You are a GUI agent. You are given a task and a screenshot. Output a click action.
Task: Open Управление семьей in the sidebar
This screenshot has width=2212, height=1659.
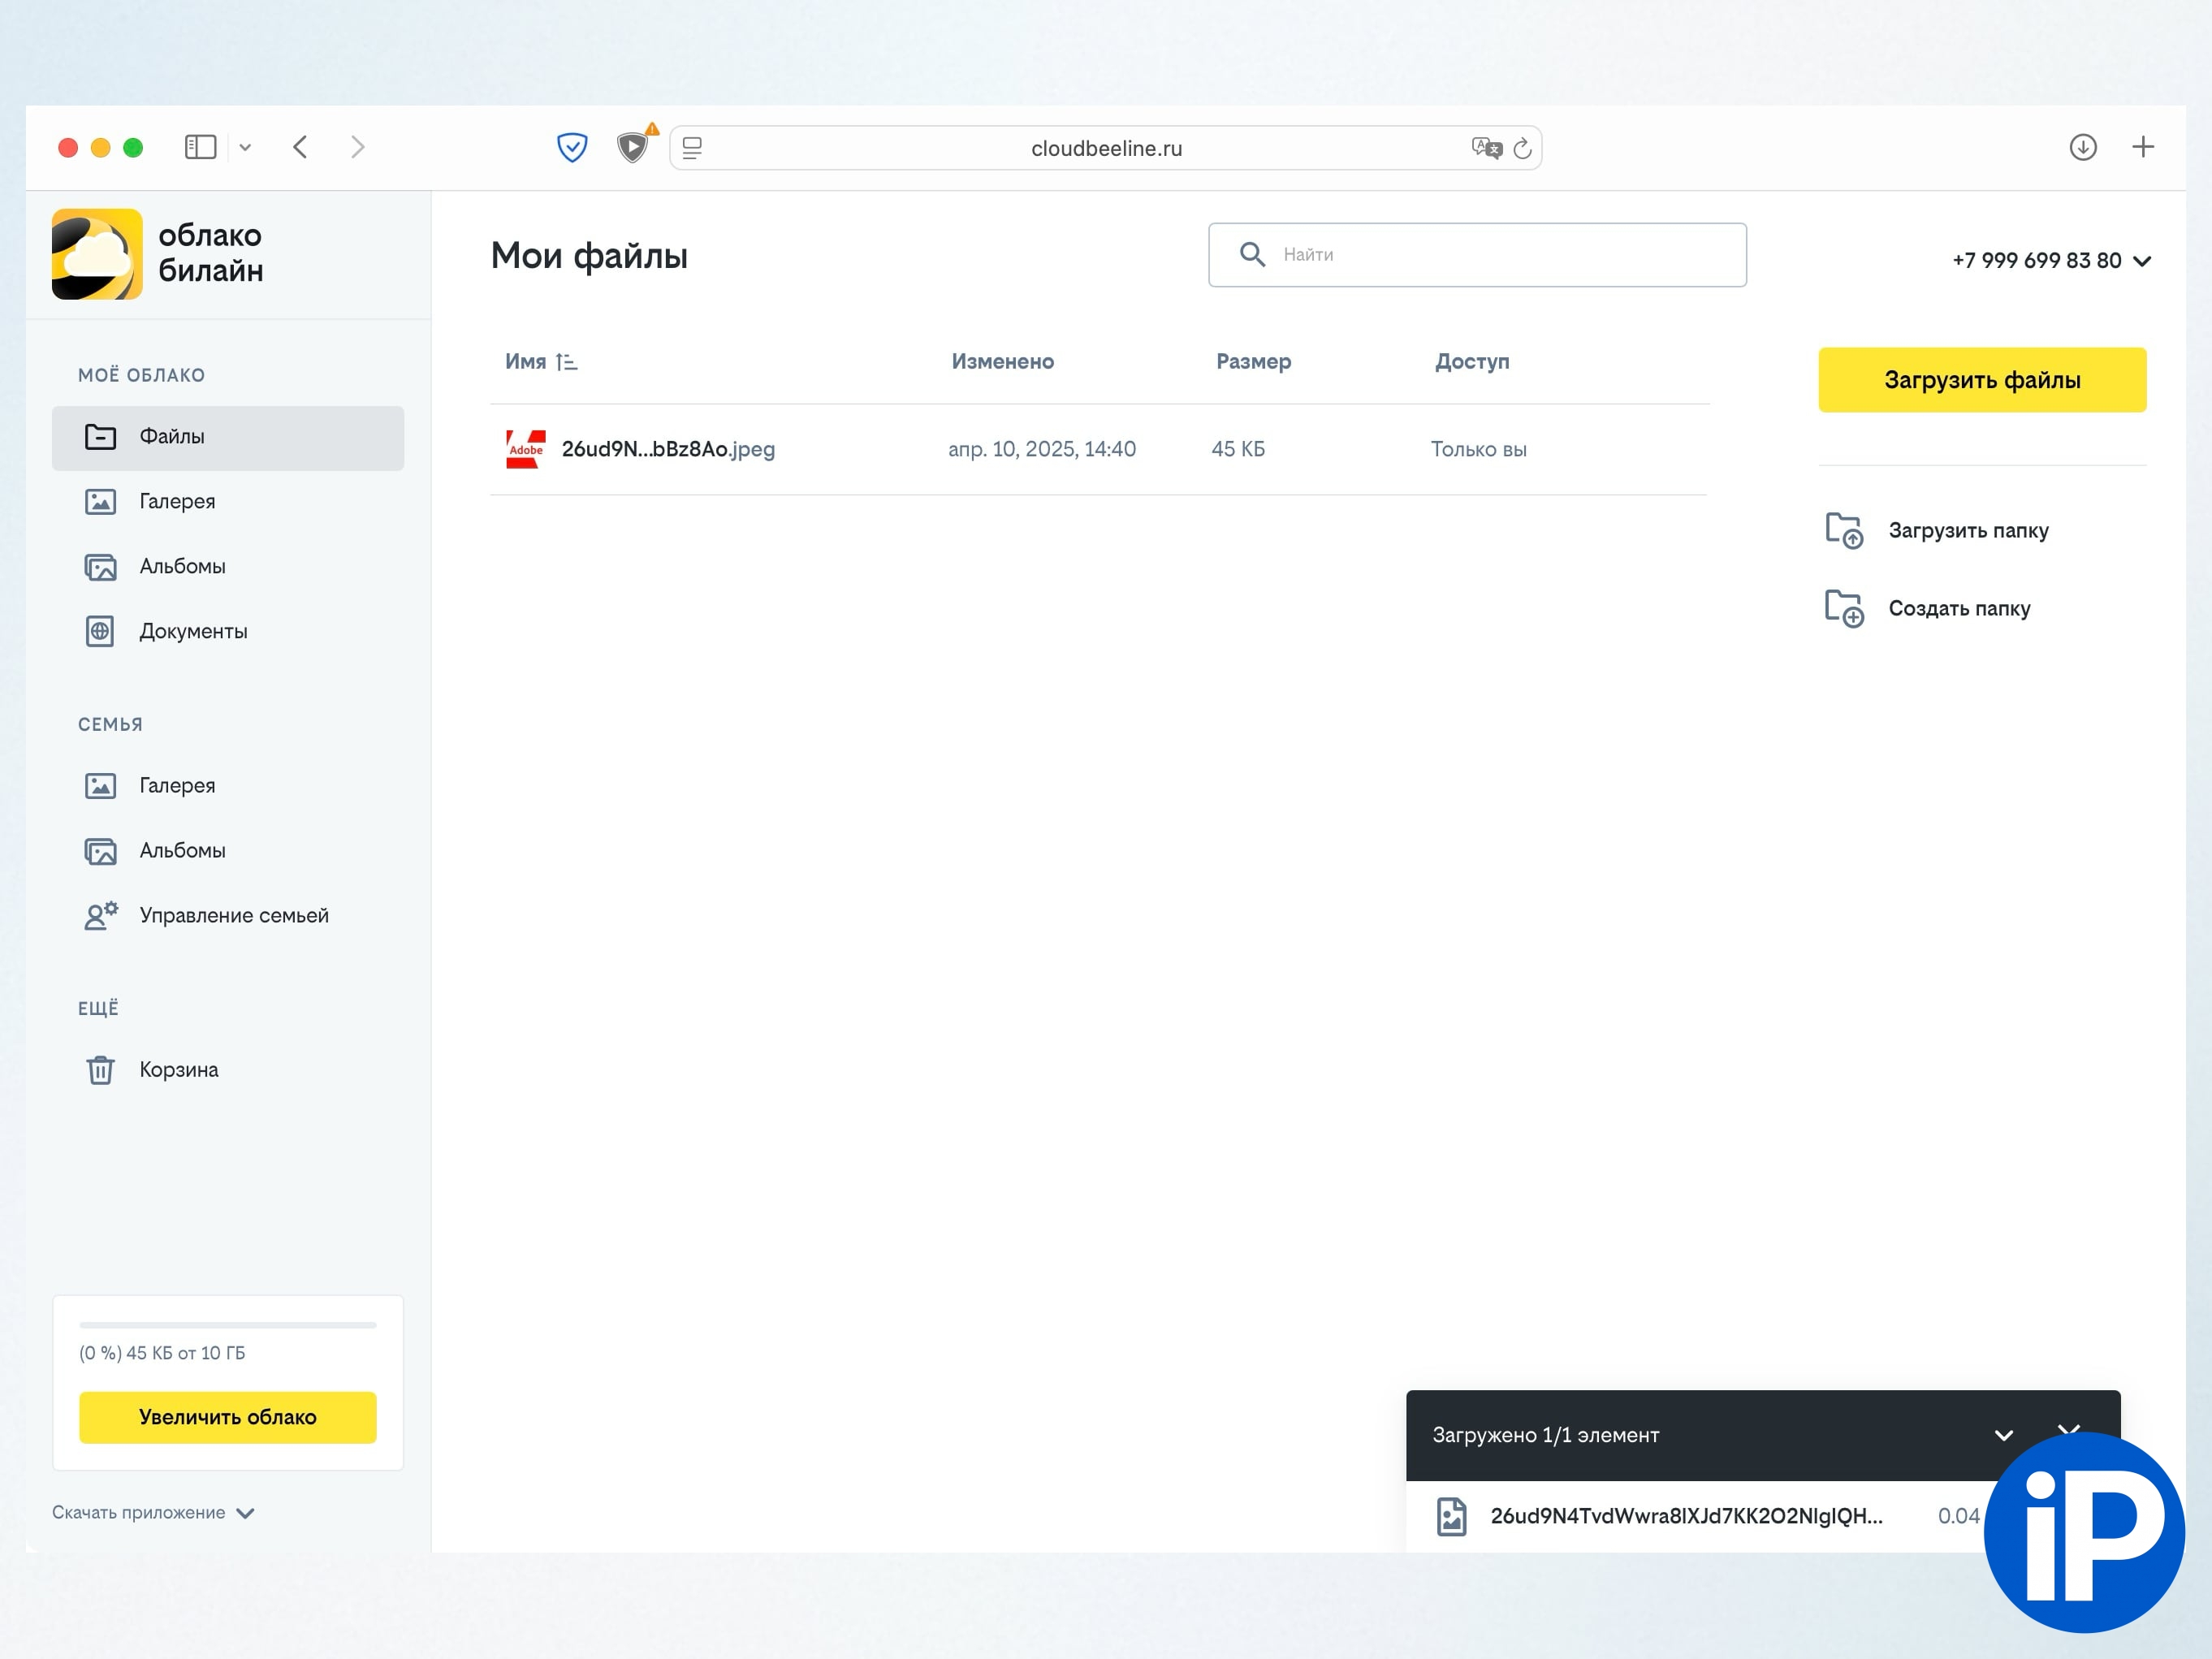coord(233,916)
